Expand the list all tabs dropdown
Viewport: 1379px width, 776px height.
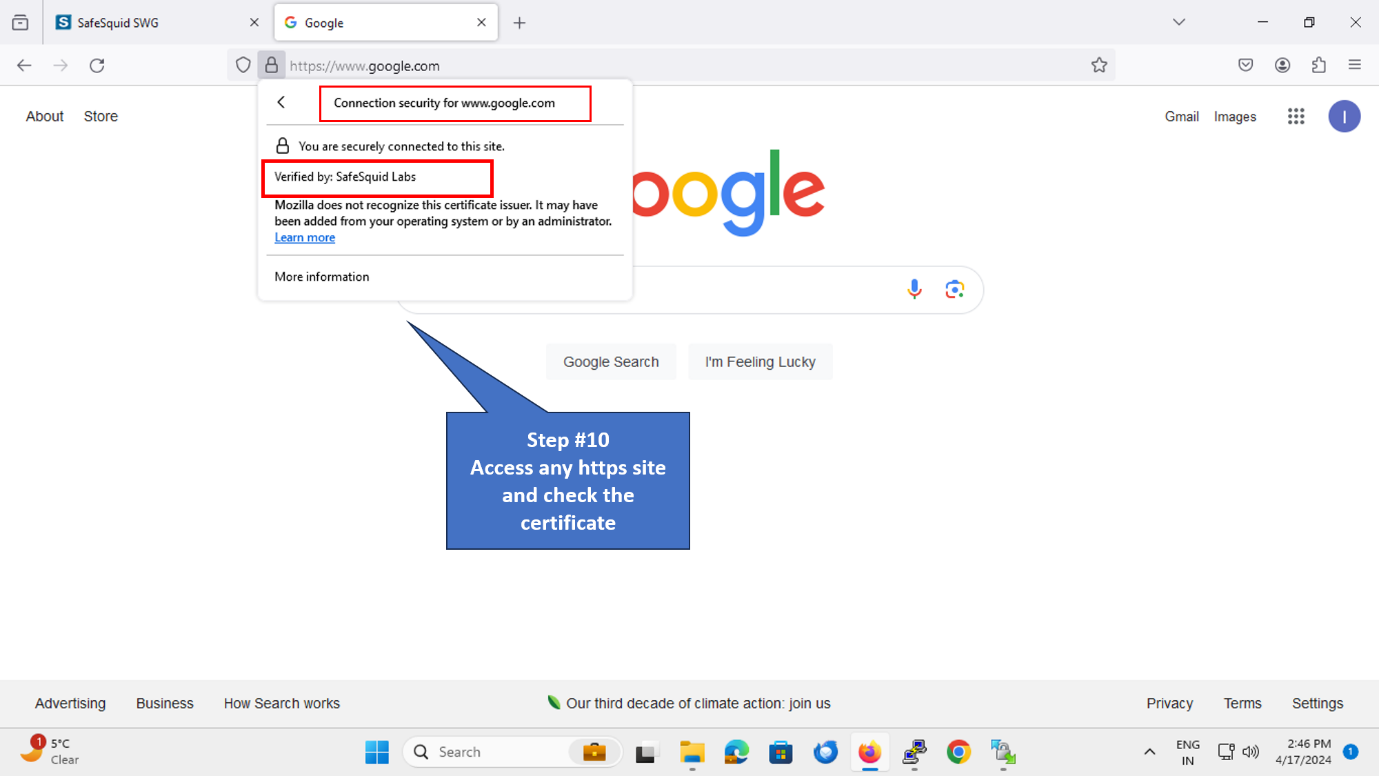(x=1179, y=22)
